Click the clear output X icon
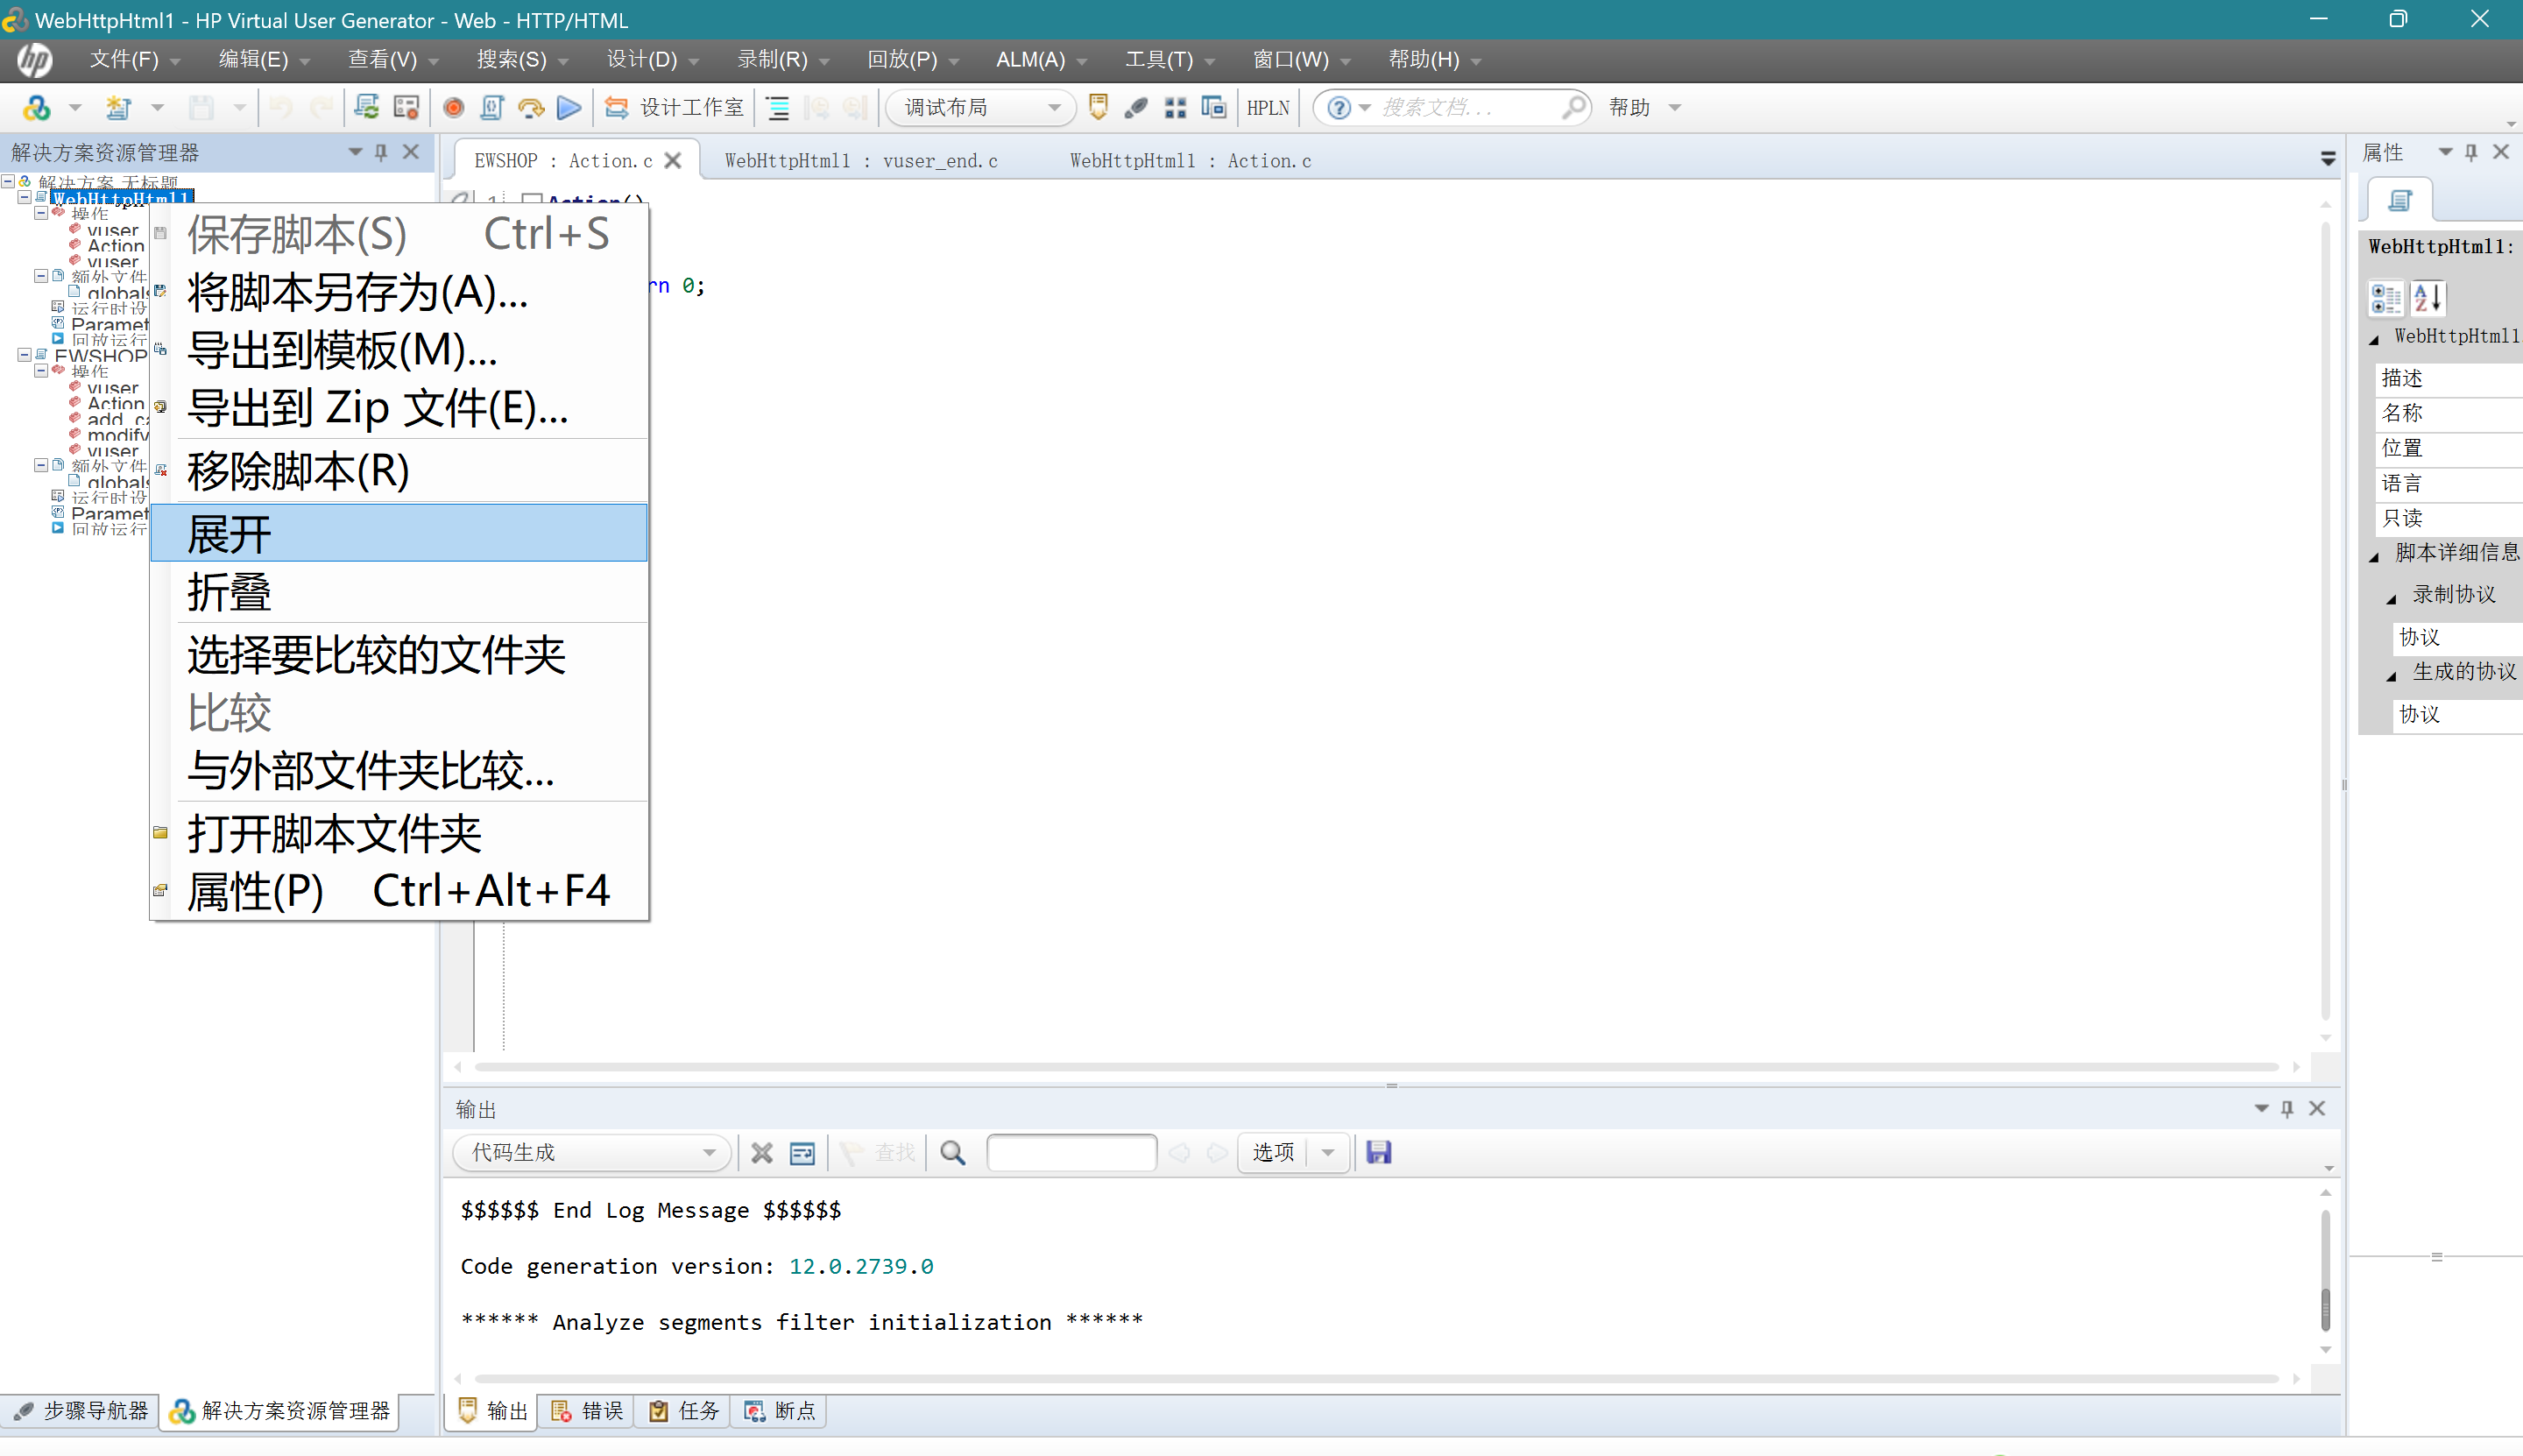This screenshot has width=2523, height=1456. tap(762, 1153)
